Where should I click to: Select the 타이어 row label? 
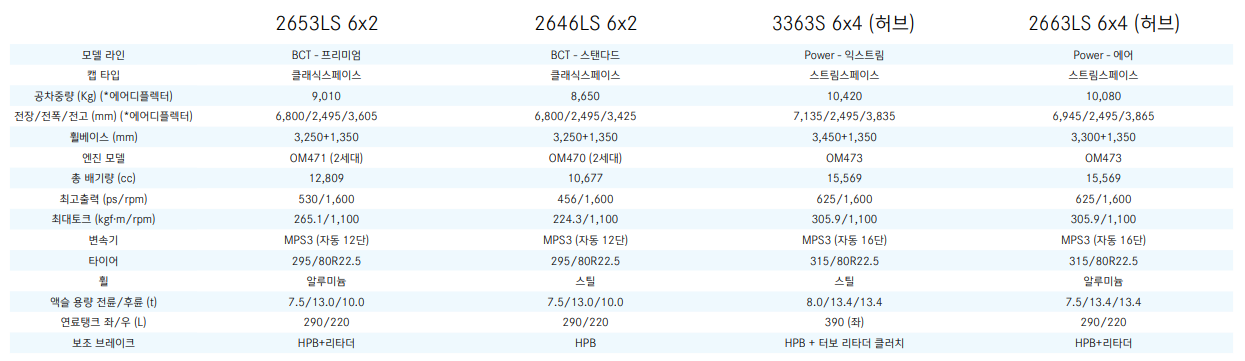tap(104, 261)
